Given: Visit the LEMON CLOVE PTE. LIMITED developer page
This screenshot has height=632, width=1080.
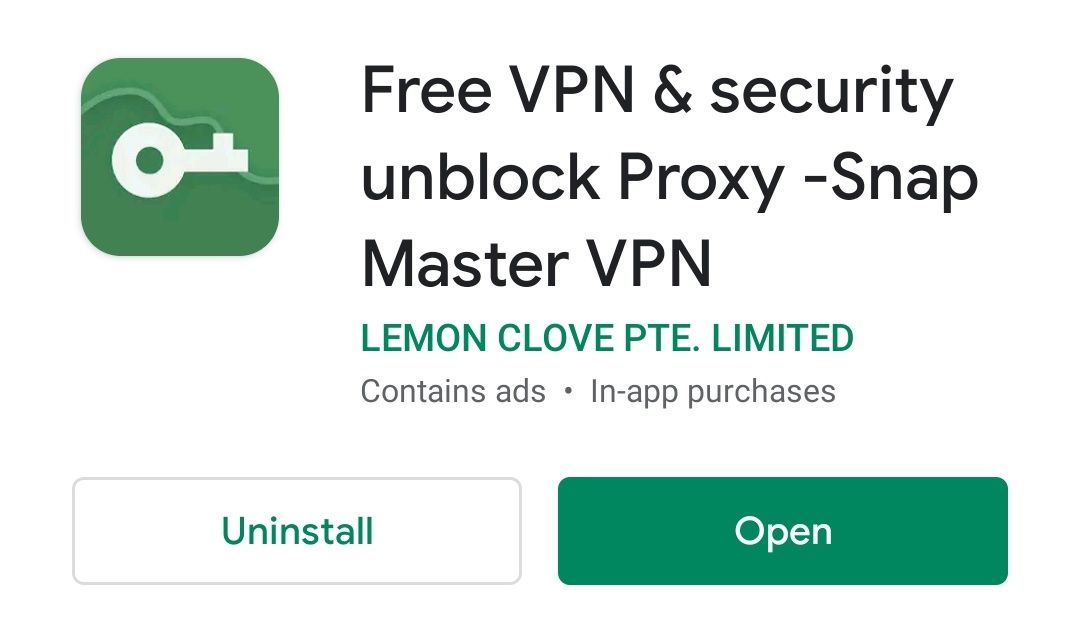Looking at the screenshot, I should click(x=607, y=338).
